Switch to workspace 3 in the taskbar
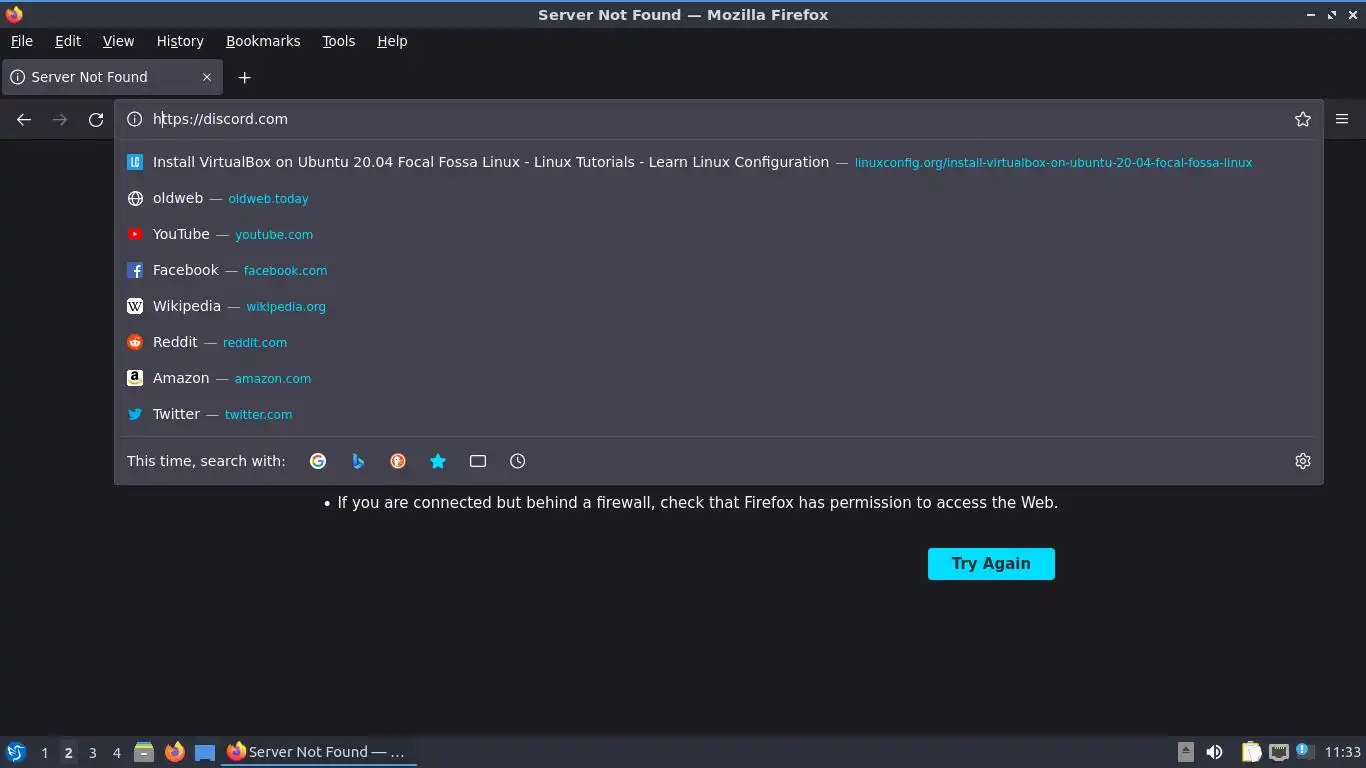This screenshot has height=768, width=1366. [92, 752]
